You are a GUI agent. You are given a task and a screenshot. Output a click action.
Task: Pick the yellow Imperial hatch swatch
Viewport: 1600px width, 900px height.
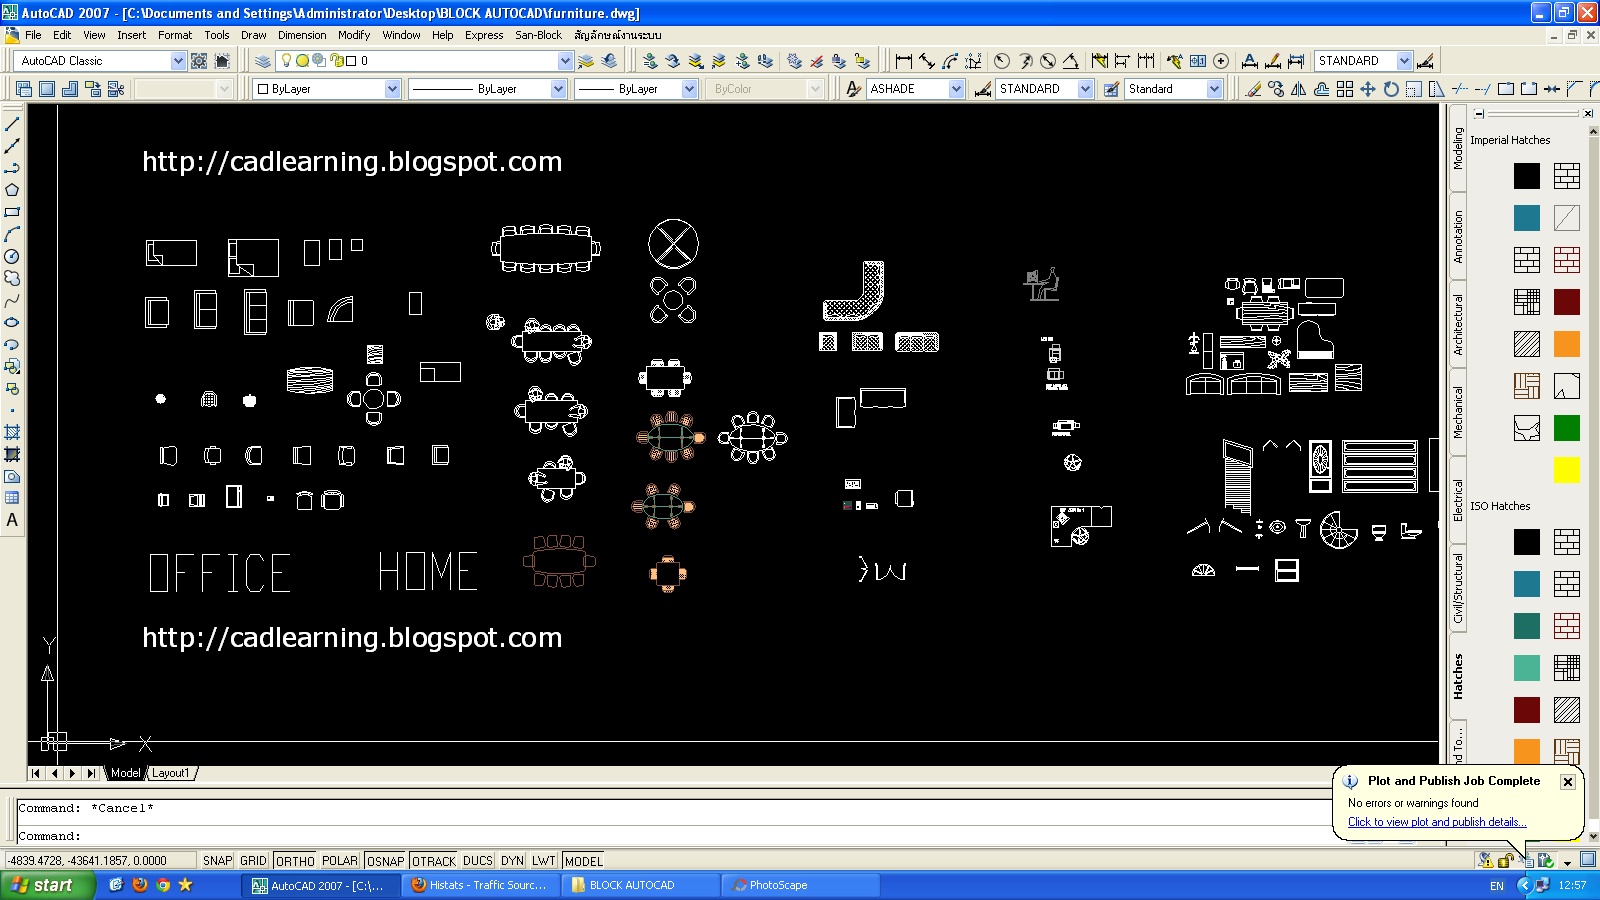pos(1567,470)
